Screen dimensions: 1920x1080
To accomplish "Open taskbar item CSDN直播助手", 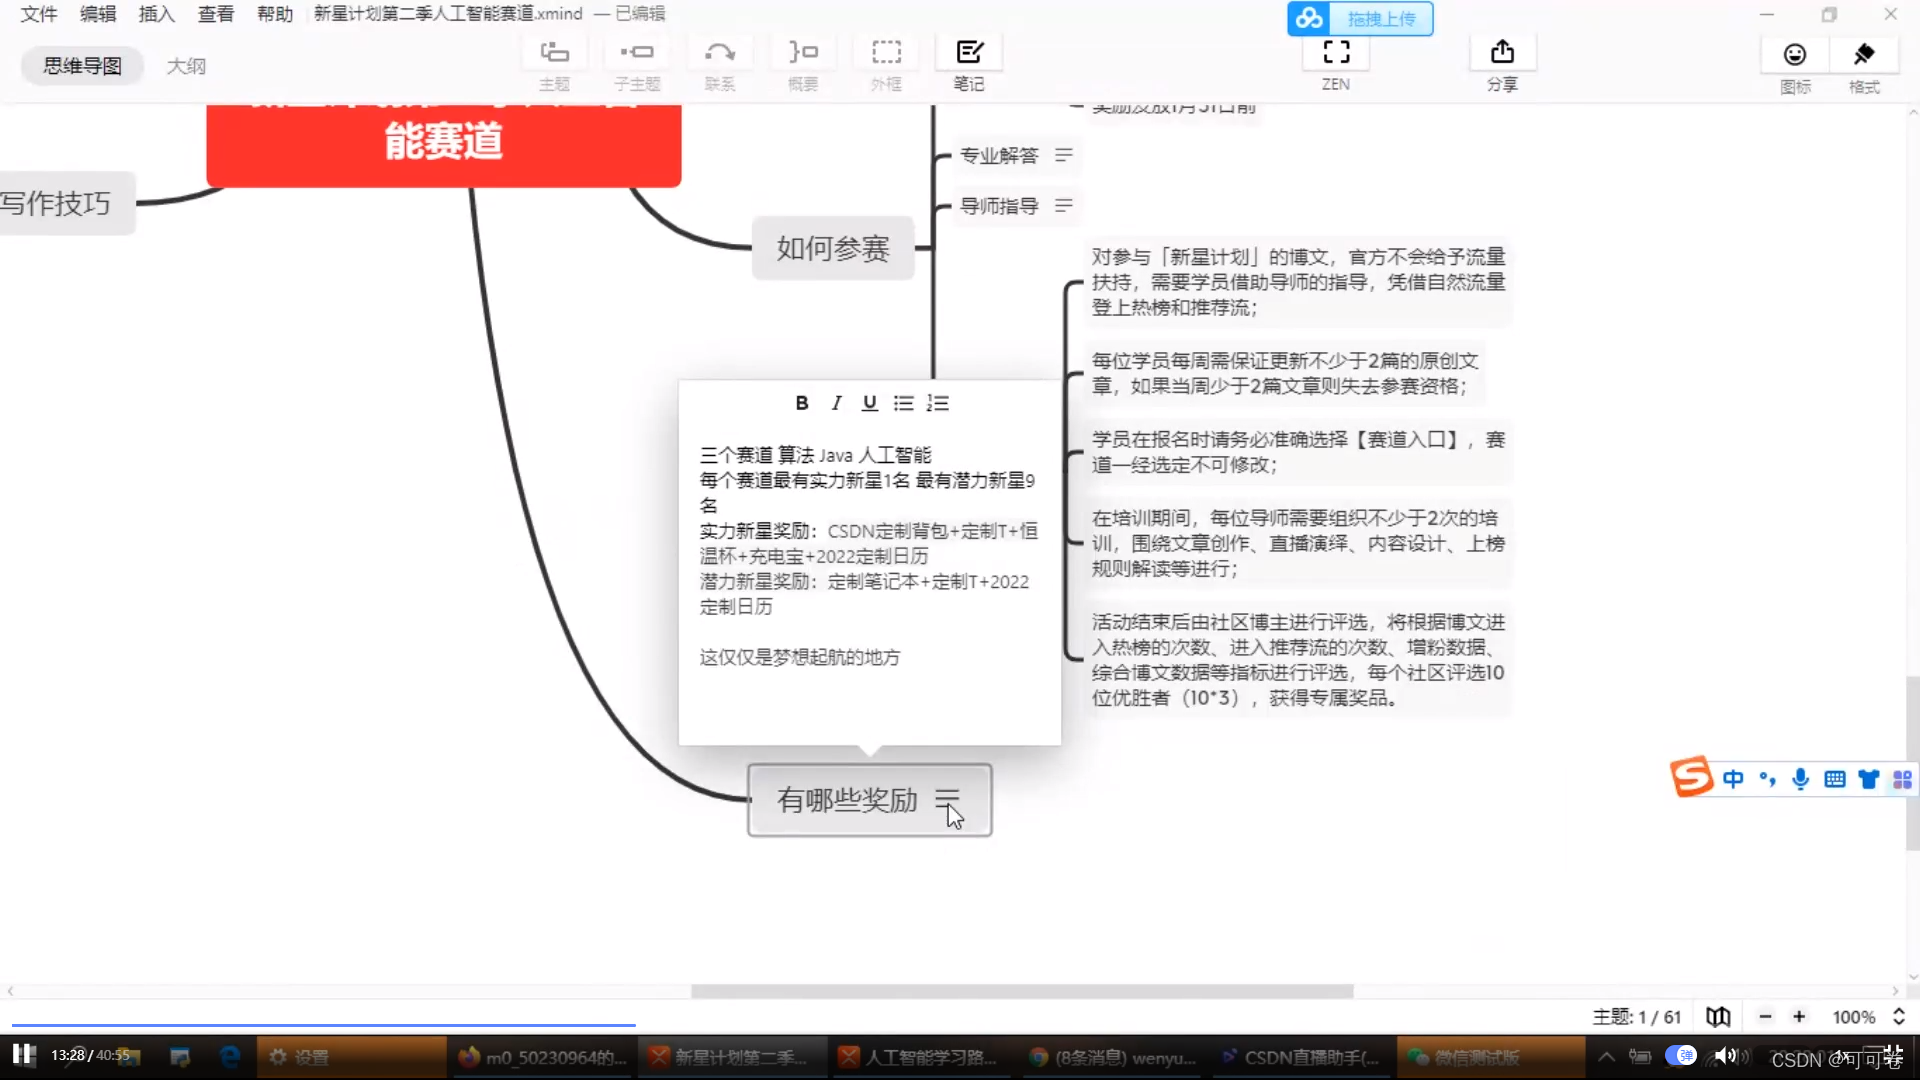I will coord(1302,1057).
